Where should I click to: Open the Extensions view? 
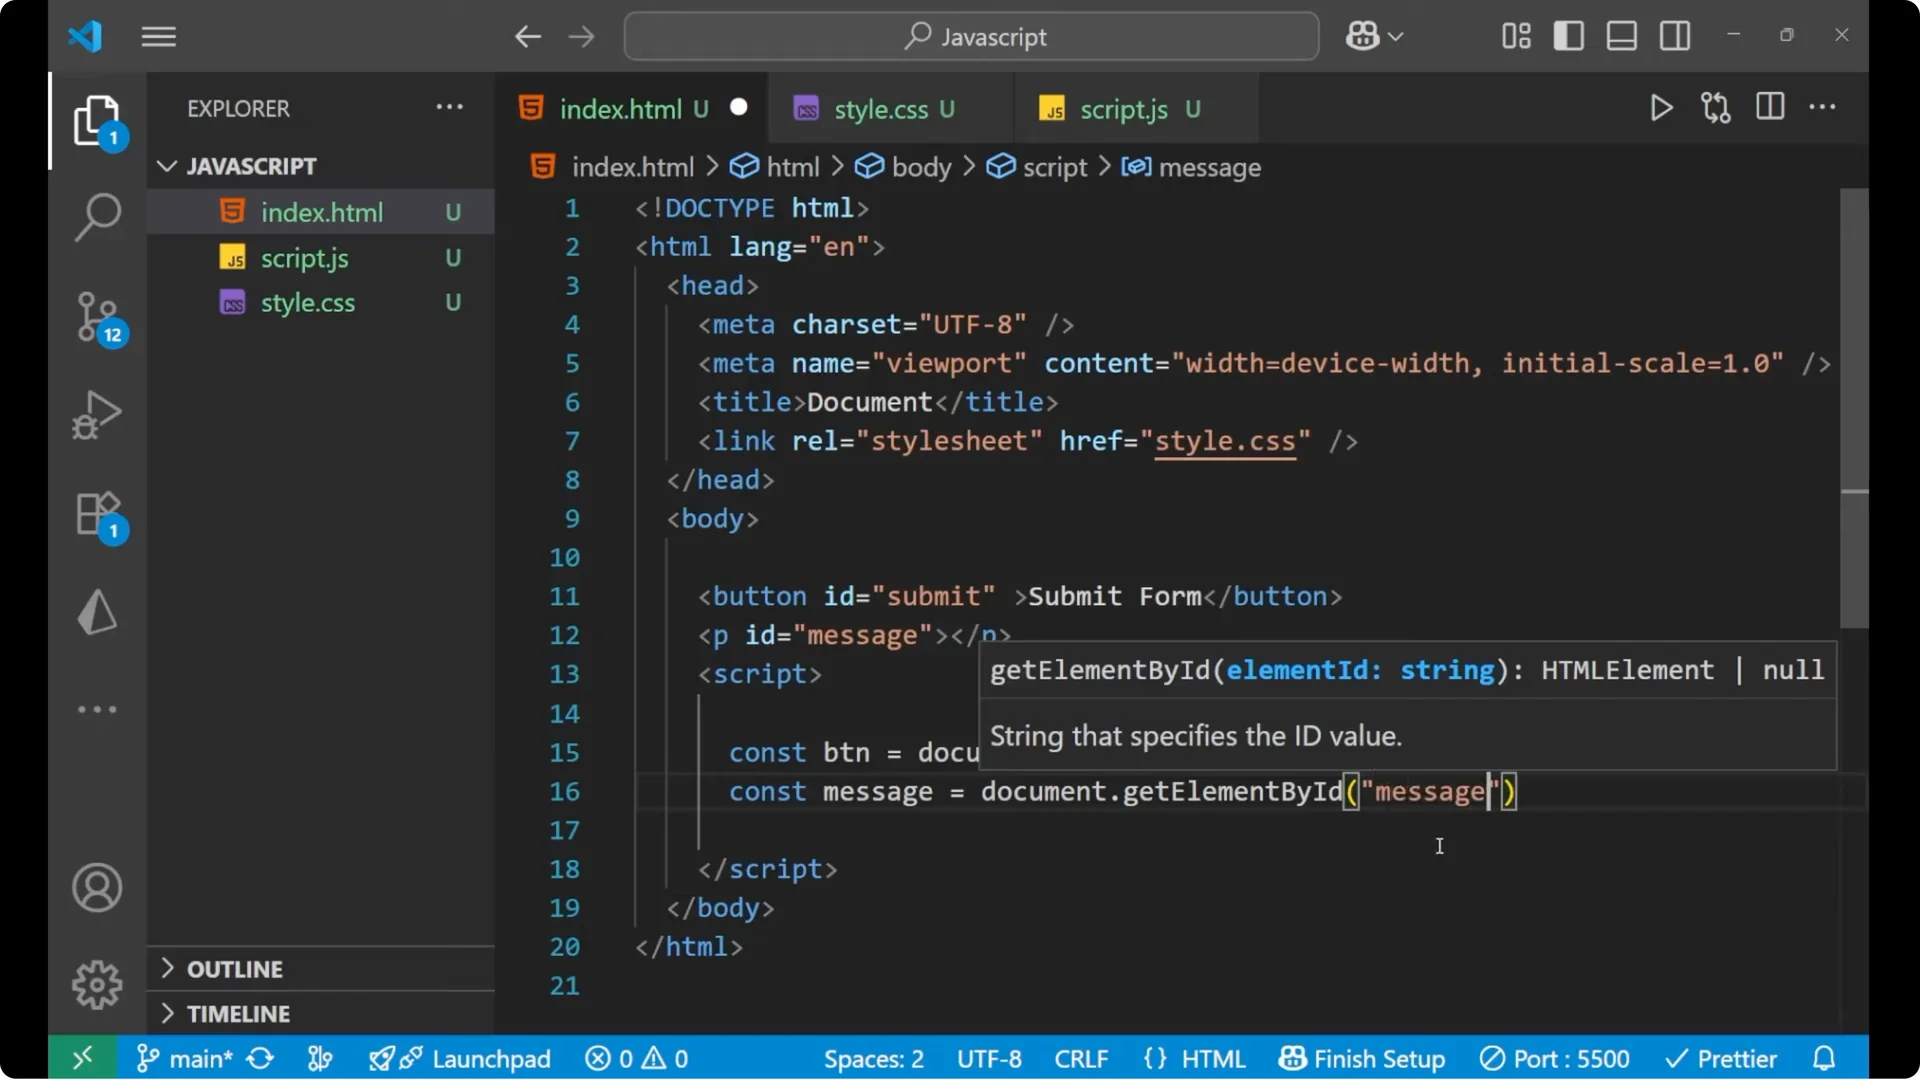(96, 514)
